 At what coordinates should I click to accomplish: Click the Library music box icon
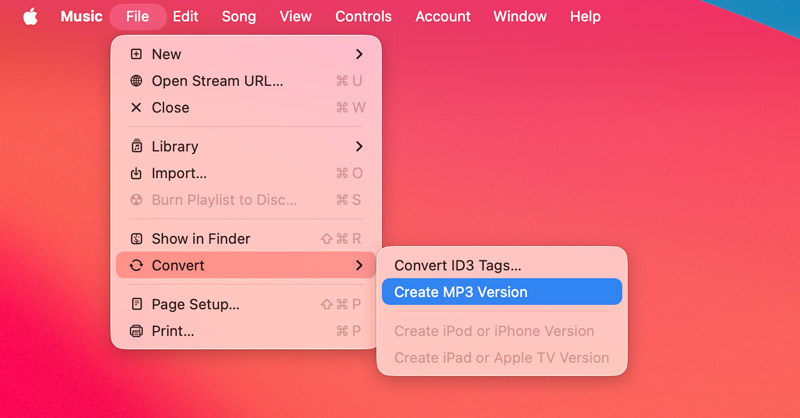(136, 146)
